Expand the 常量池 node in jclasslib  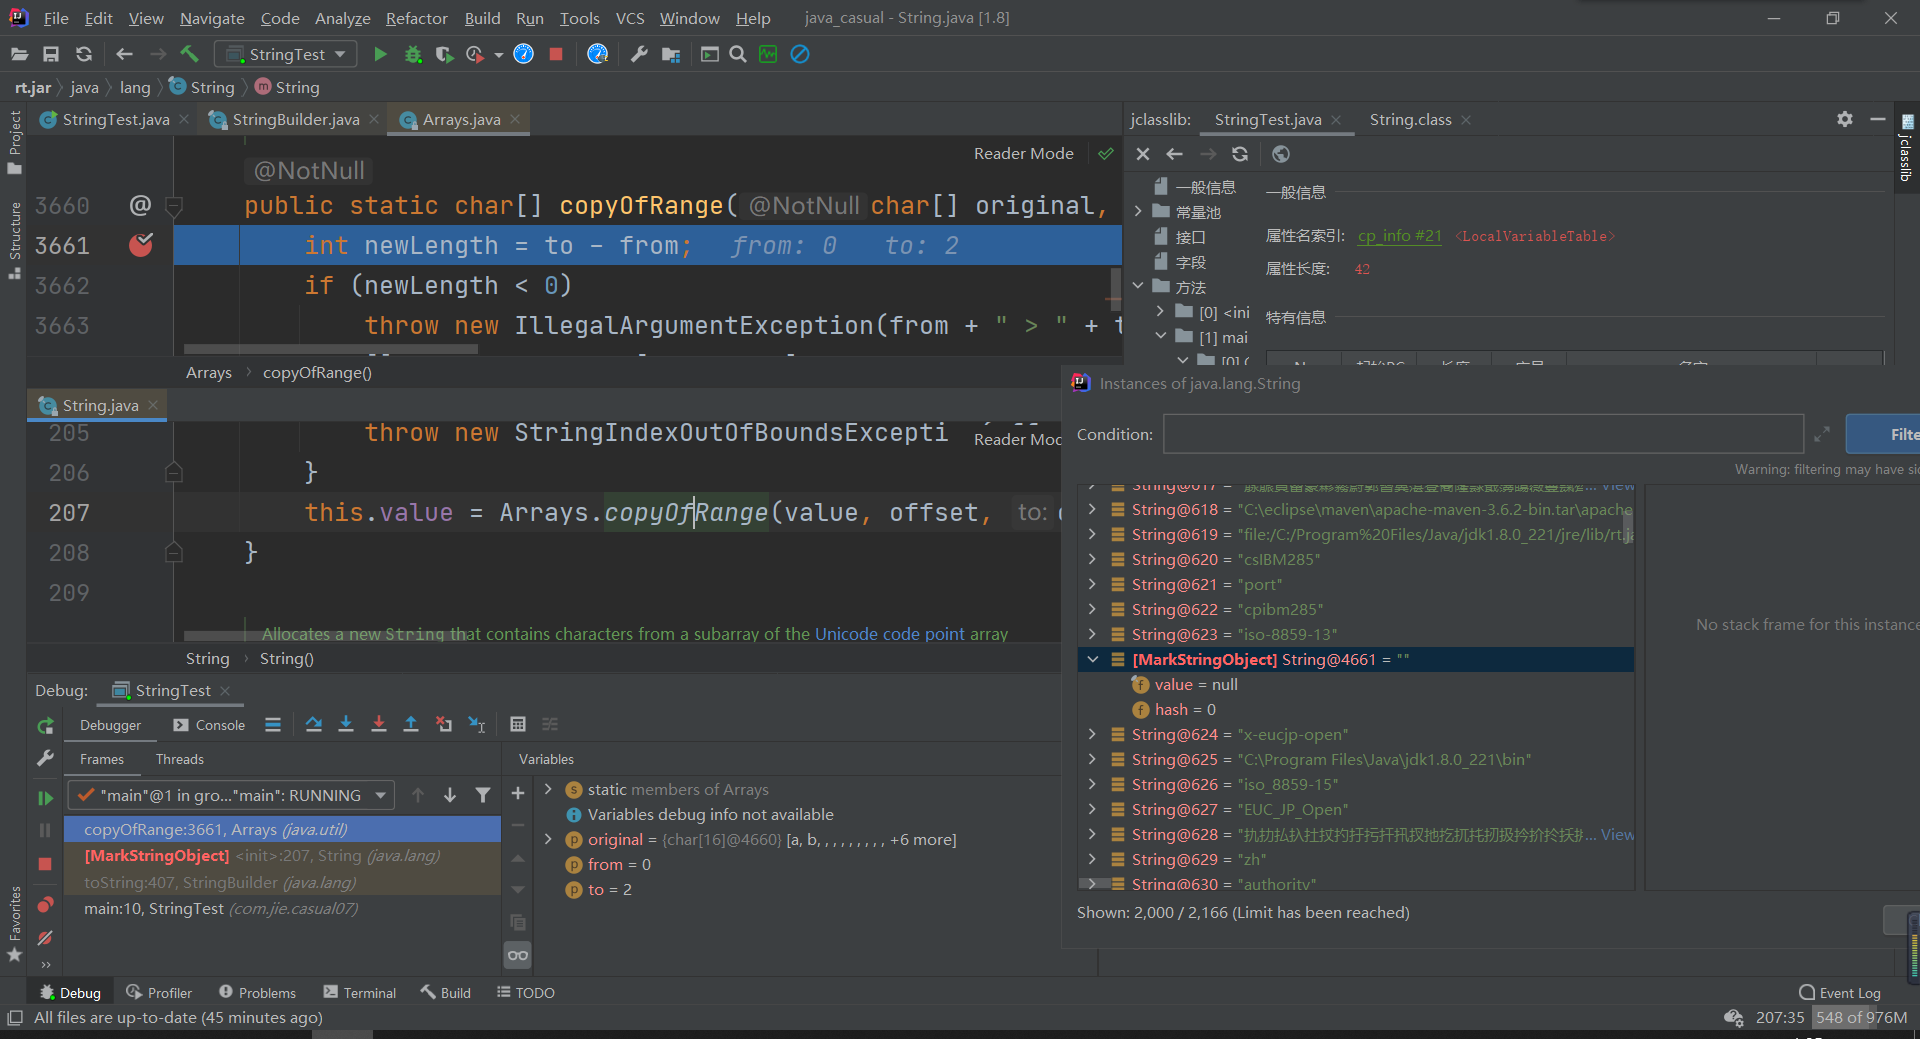point(1138,211)
